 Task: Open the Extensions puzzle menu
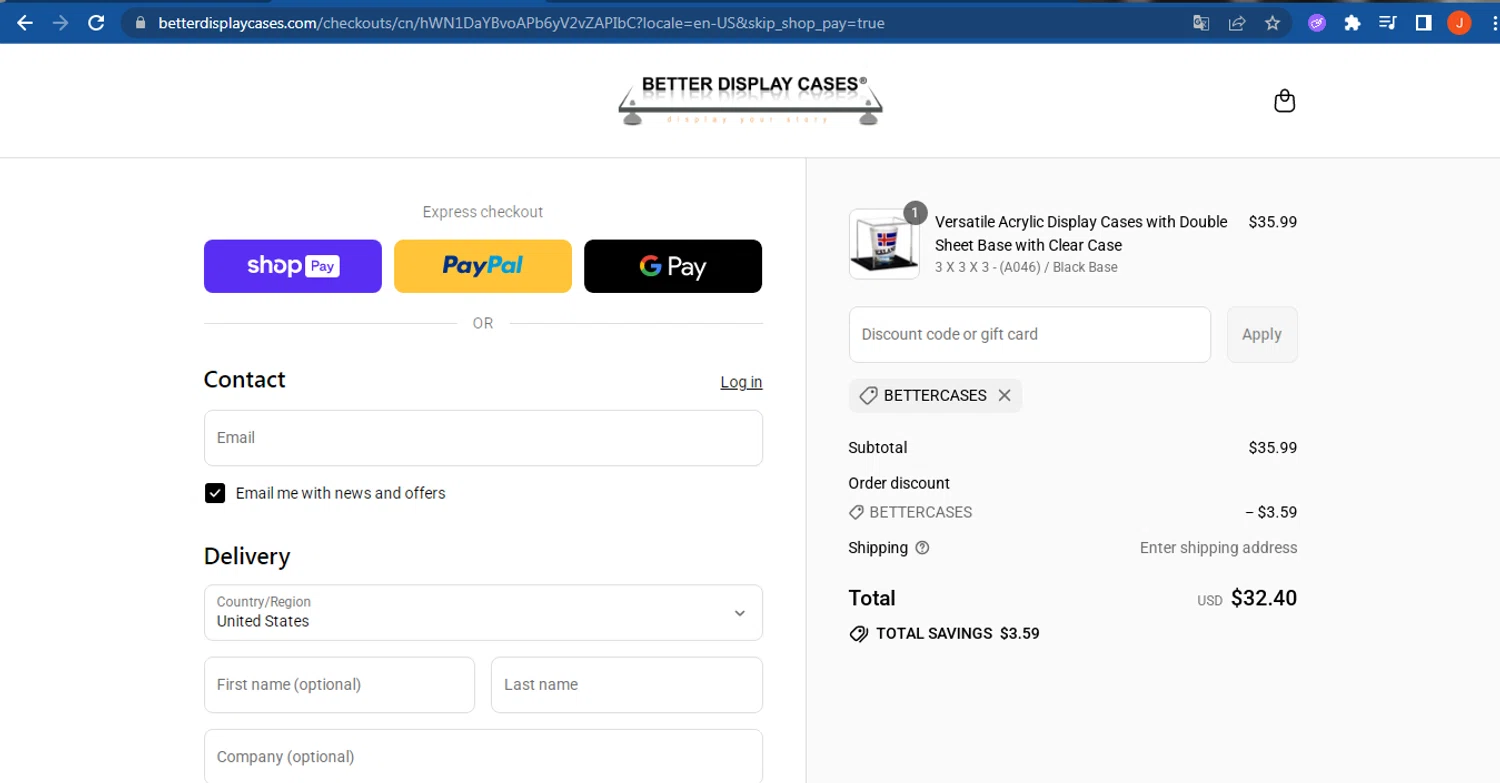click(1352, 22)
